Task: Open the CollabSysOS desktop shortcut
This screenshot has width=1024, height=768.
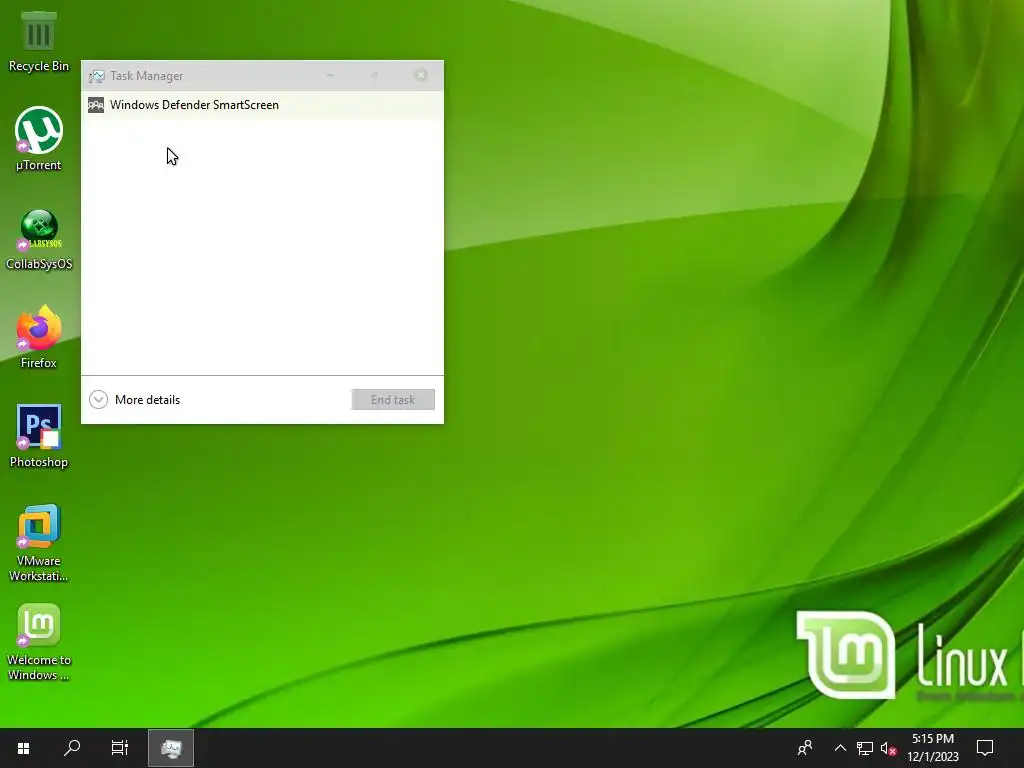Action: (39, 239)
